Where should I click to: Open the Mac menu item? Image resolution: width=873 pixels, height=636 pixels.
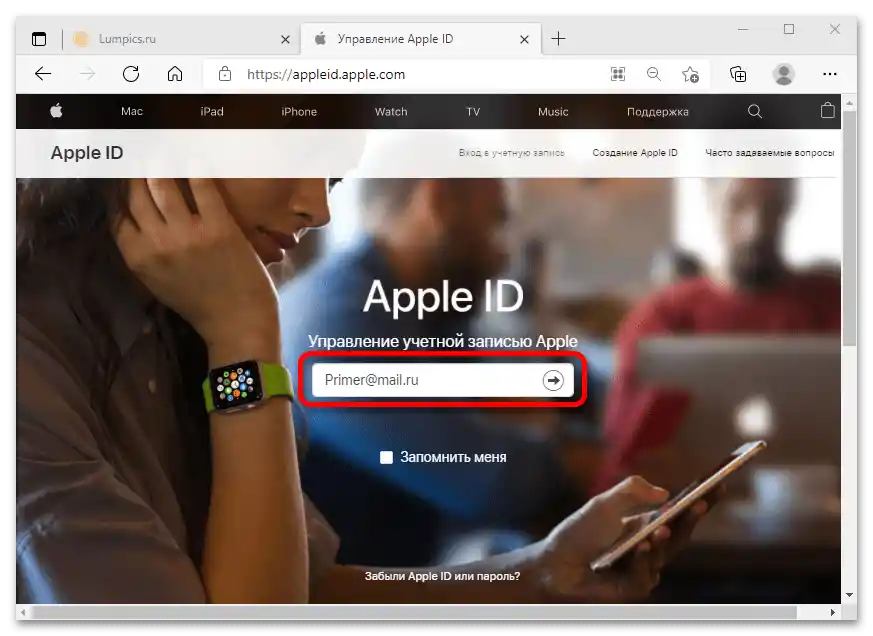tap(132, 111)
